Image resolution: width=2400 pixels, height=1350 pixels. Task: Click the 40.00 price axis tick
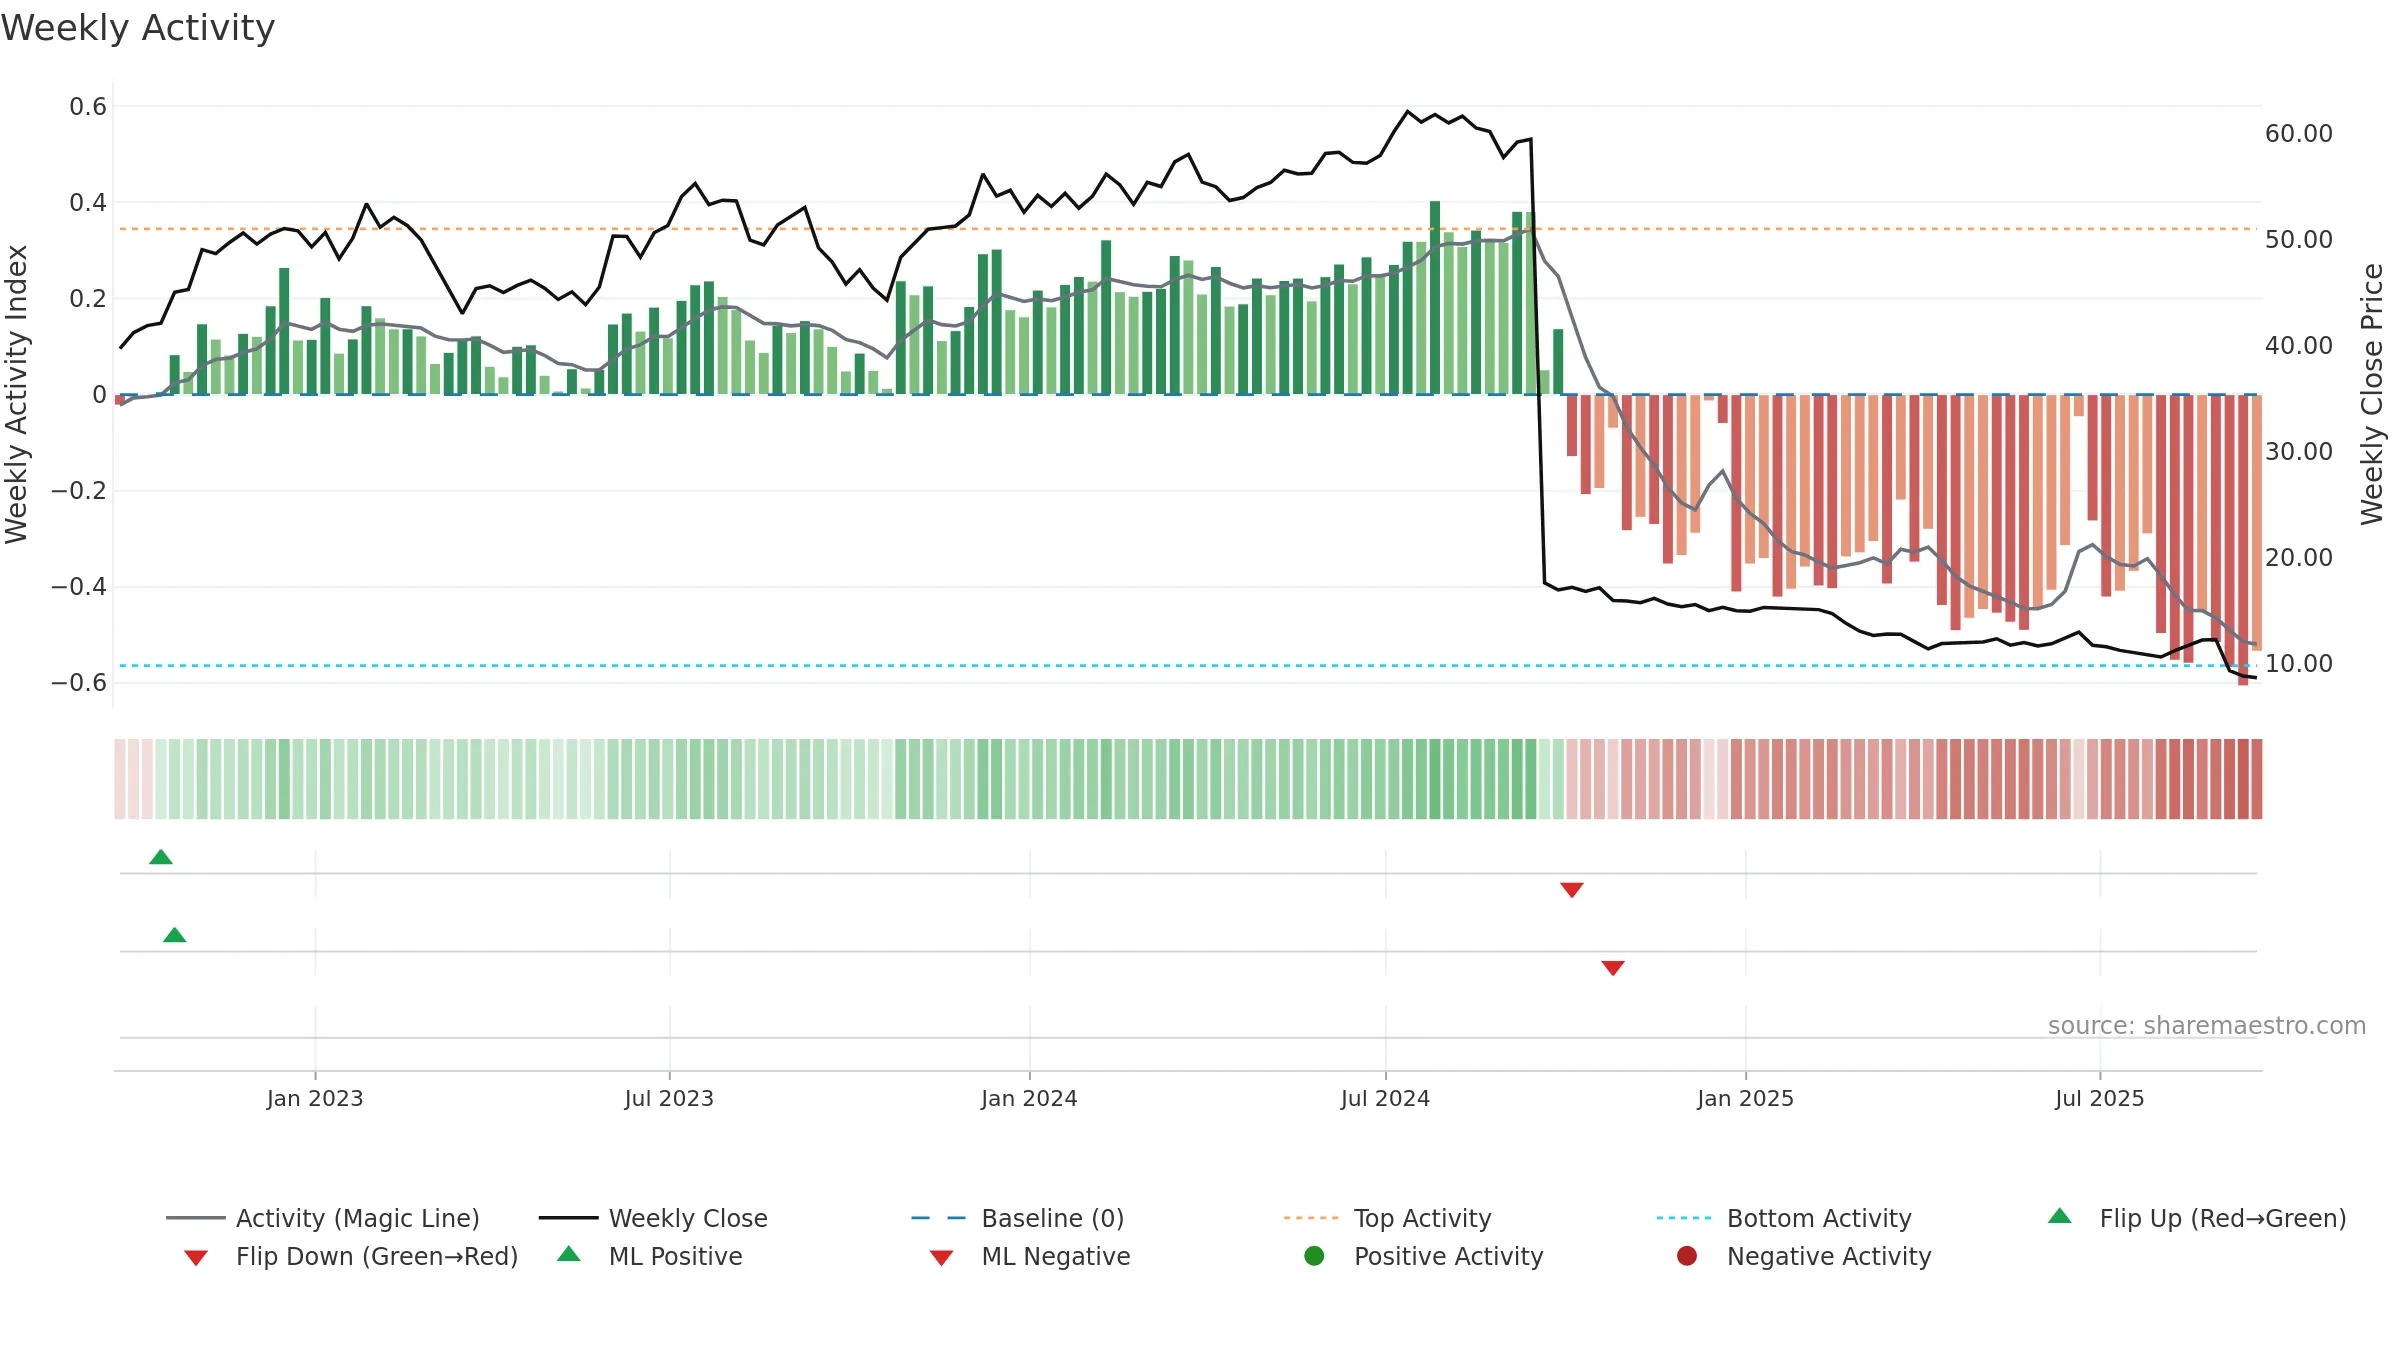[x=2299, y=346]
